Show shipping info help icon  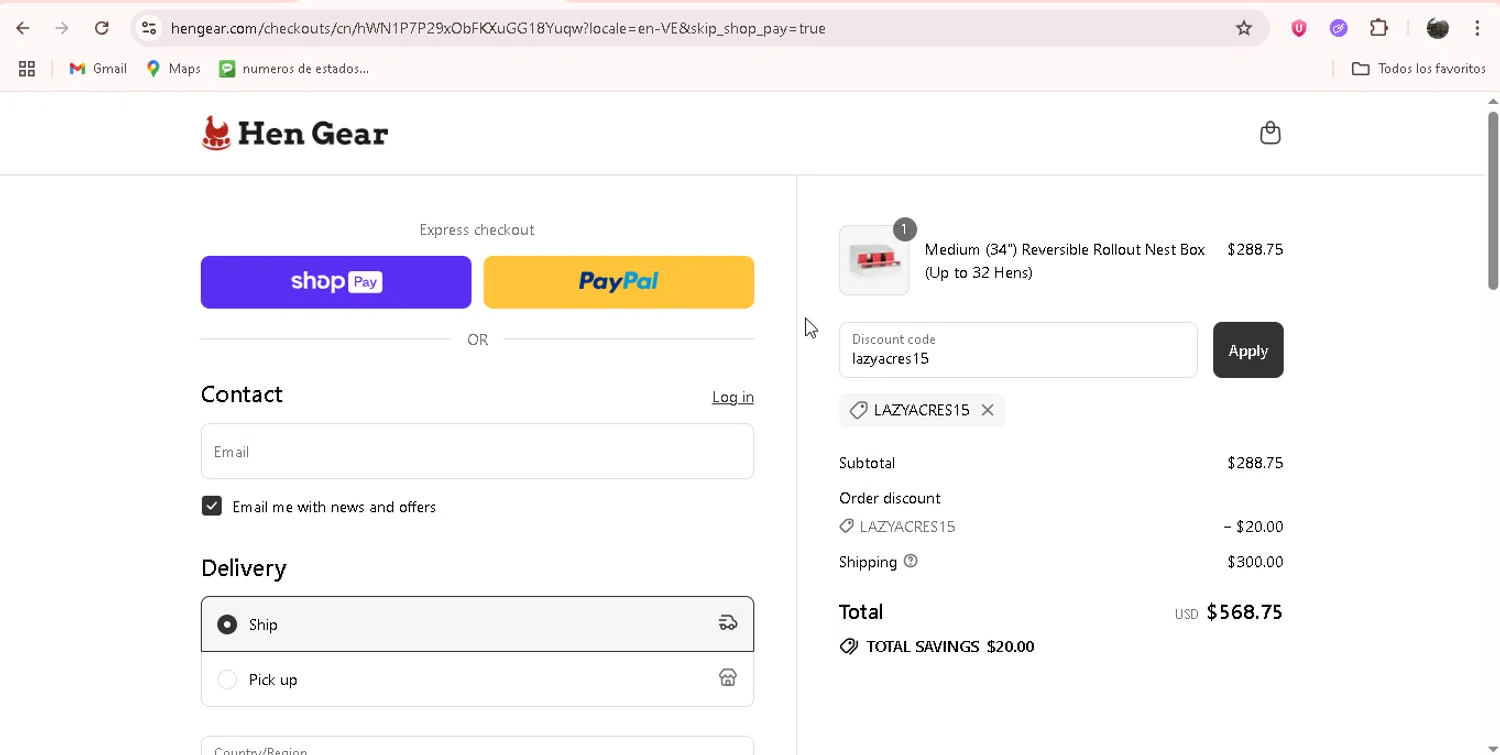[x=910, y=561]
